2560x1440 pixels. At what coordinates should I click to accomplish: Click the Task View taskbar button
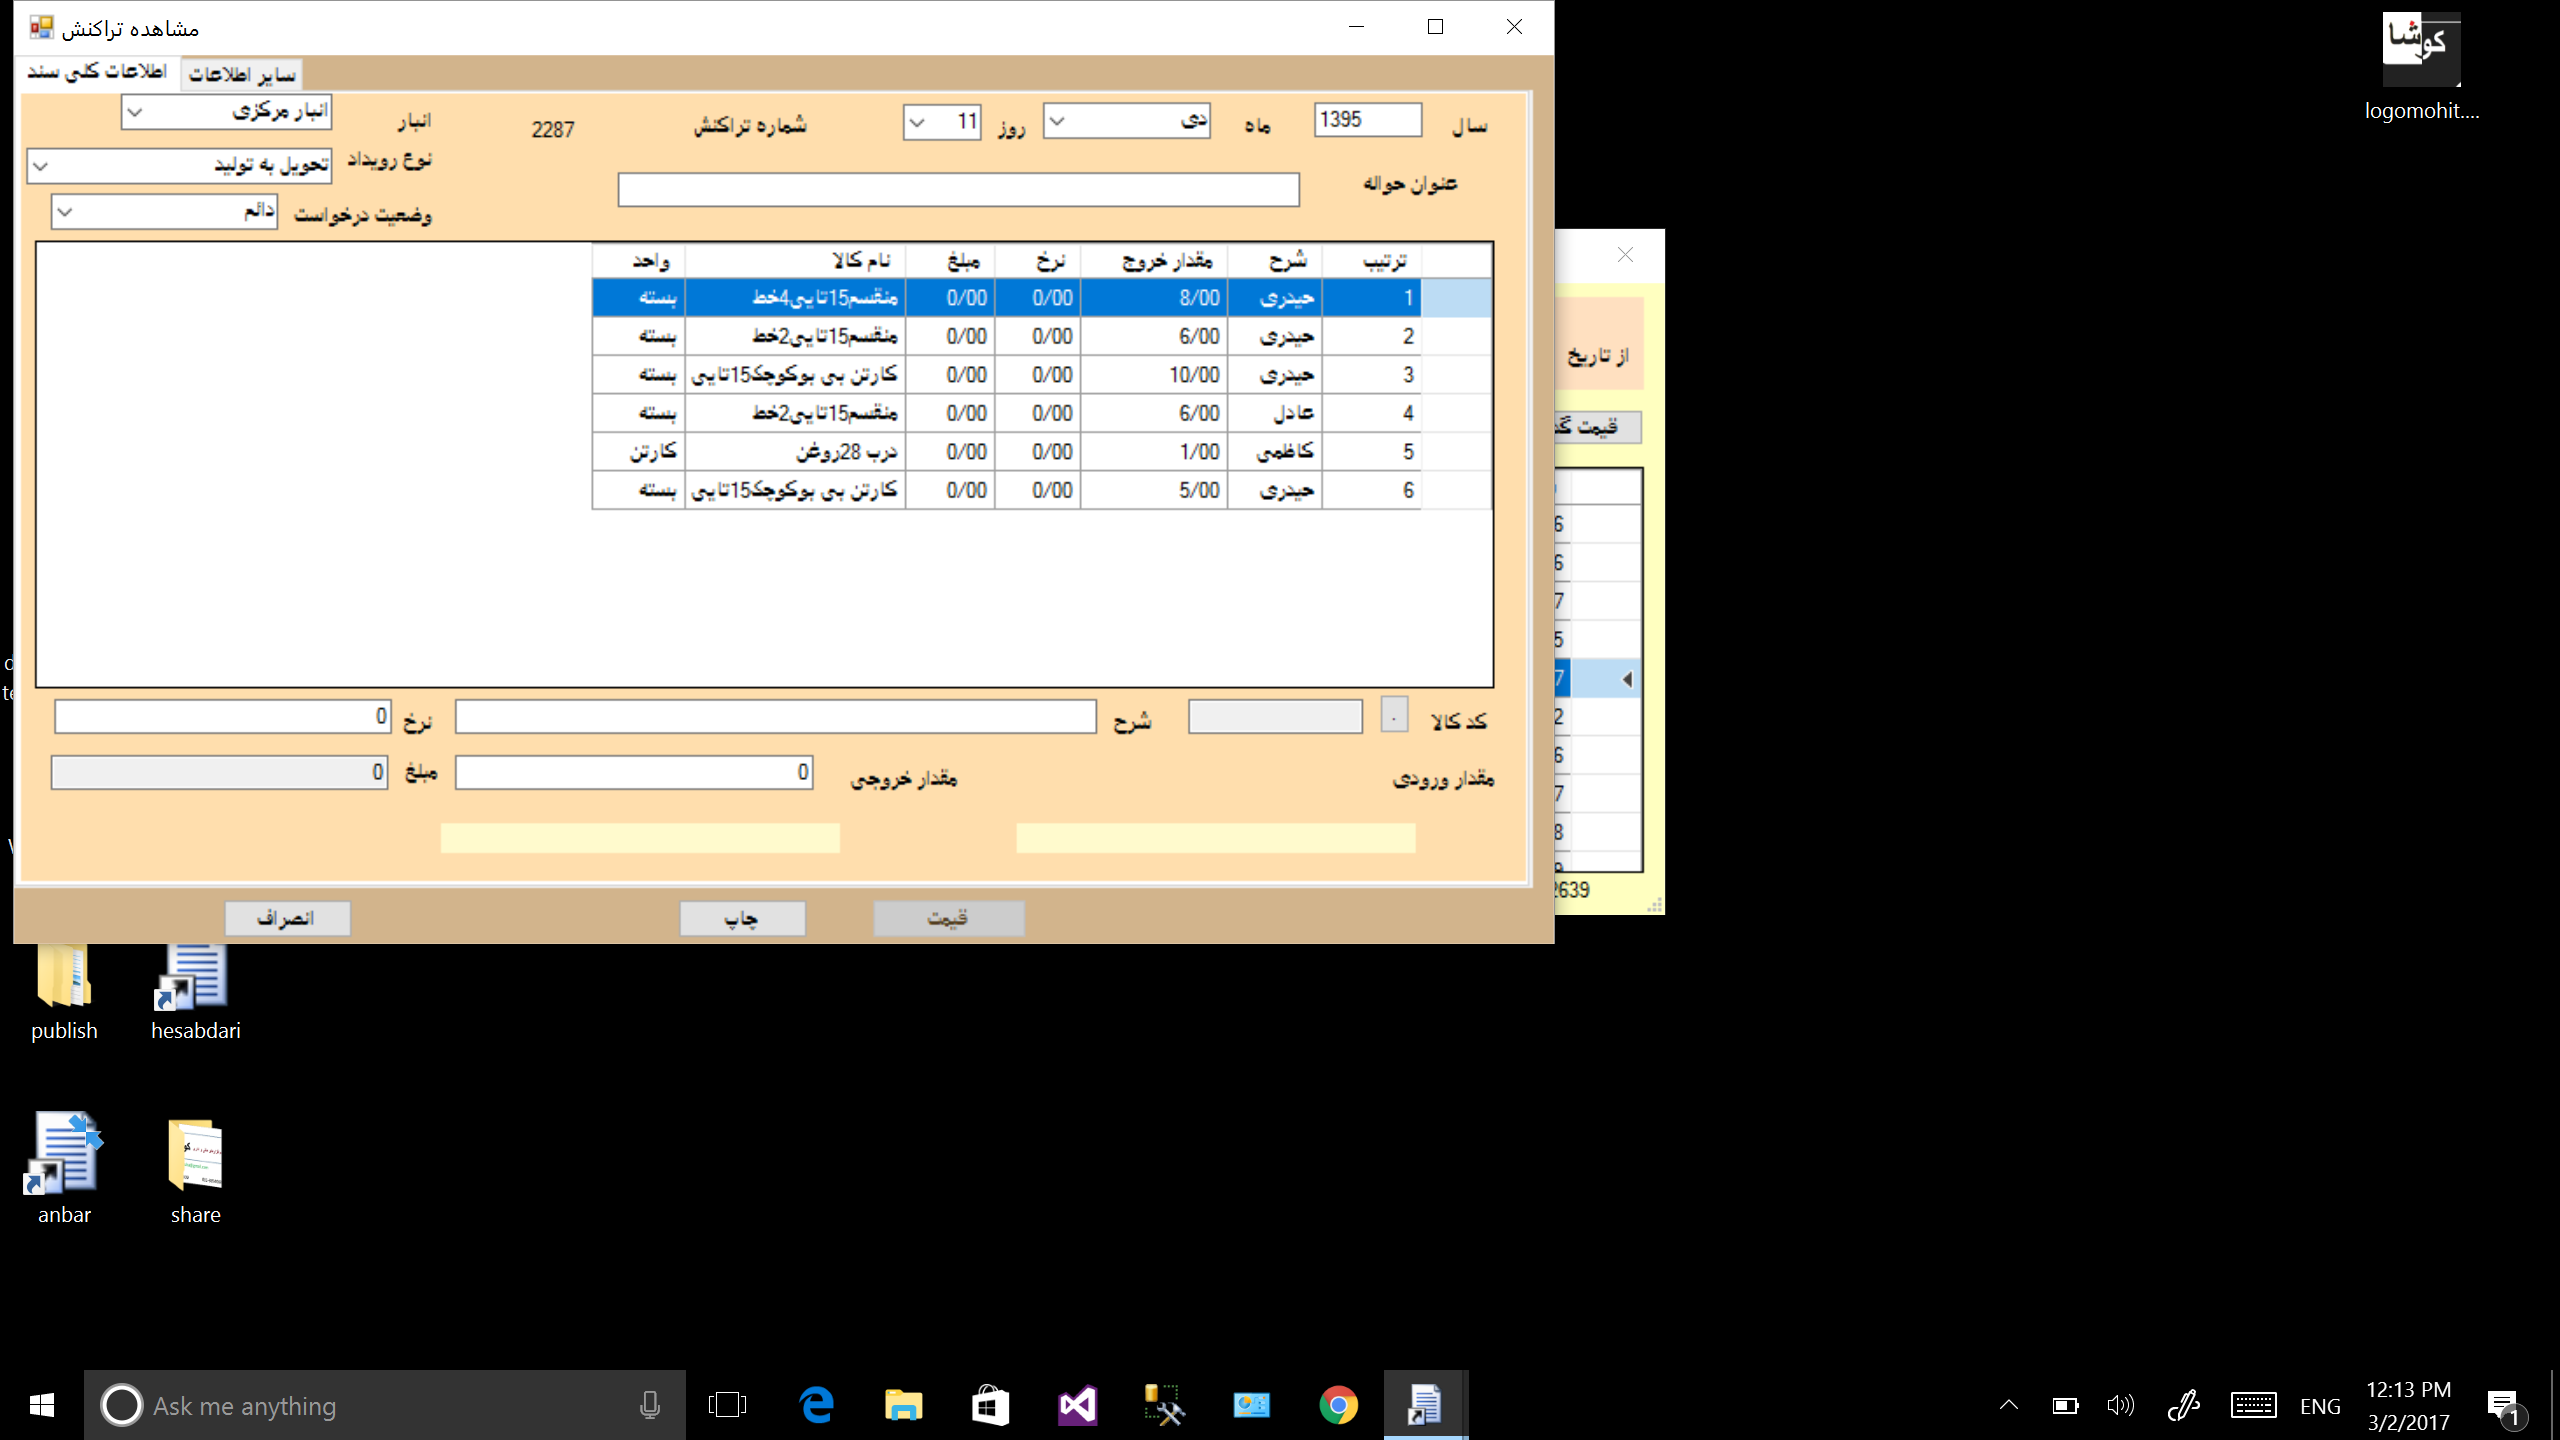click(x=727, y=1405)
